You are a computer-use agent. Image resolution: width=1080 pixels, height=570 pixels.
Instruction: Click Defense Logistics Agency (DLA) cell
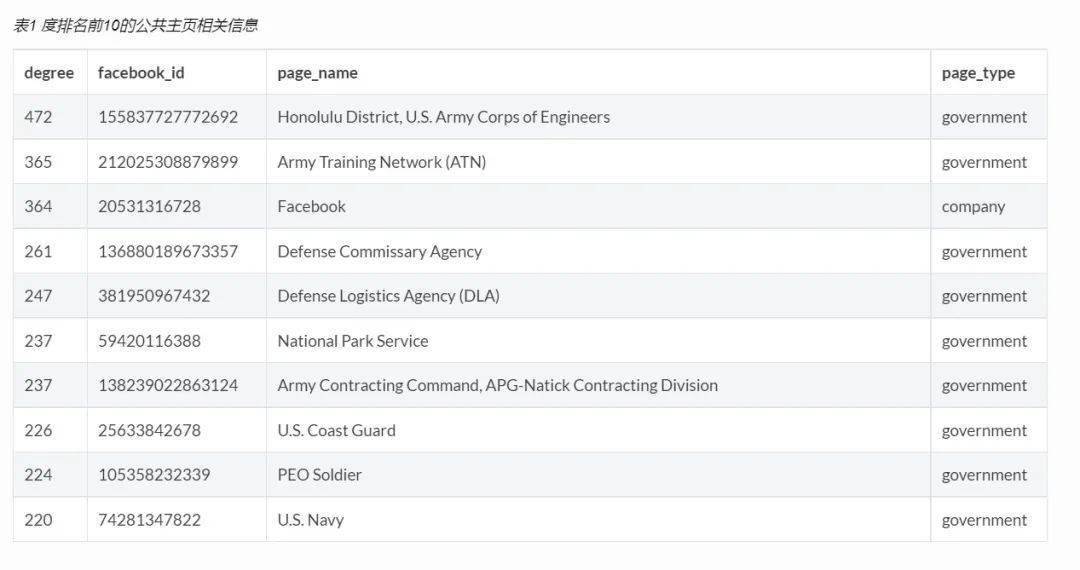point(388,296)
